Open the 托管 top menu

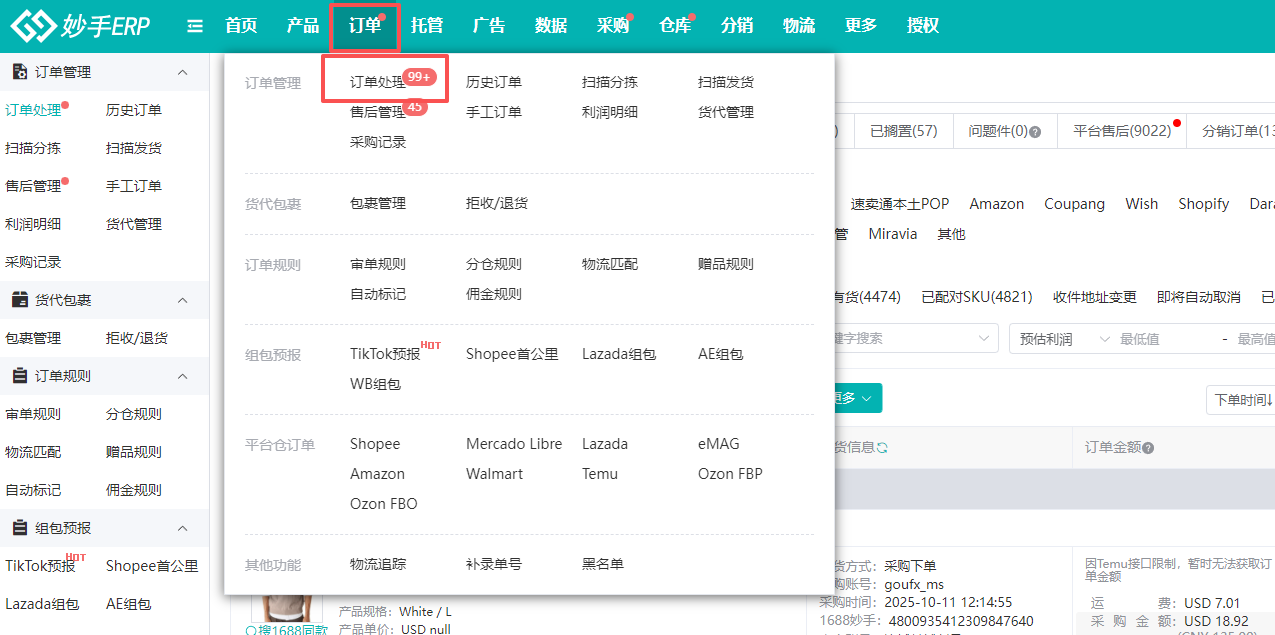[x=427, y=26]
